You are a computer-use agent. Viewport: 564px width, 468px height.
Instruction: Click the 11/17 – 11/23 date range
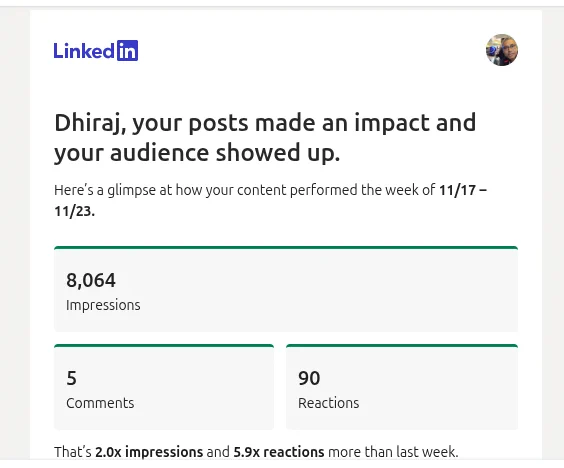point(270,200)
